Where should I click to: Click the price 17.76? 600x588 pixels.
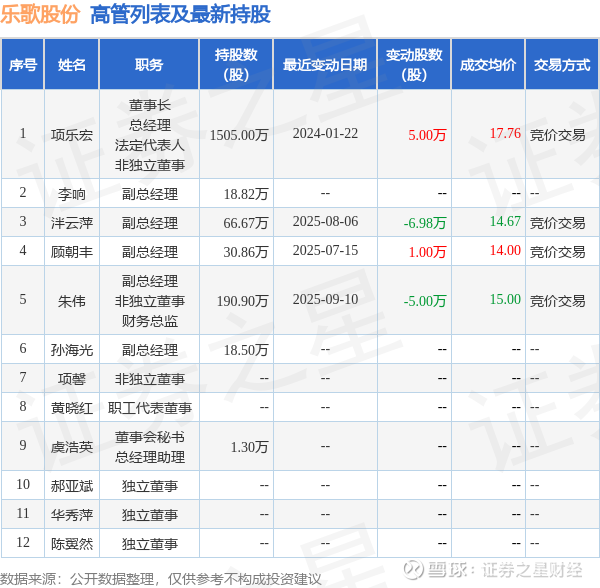tap(505, 134)
